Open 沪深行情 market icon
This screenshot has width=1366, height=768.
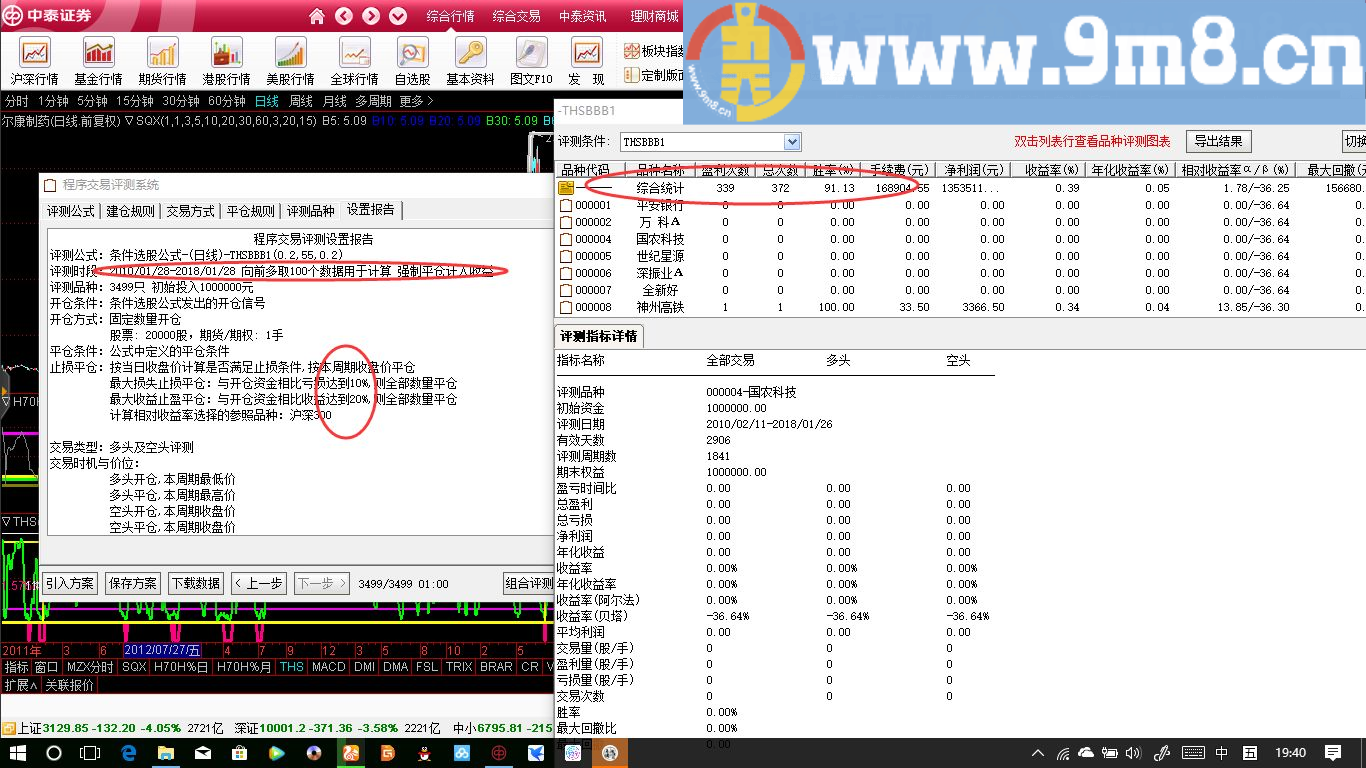point(35,61)
